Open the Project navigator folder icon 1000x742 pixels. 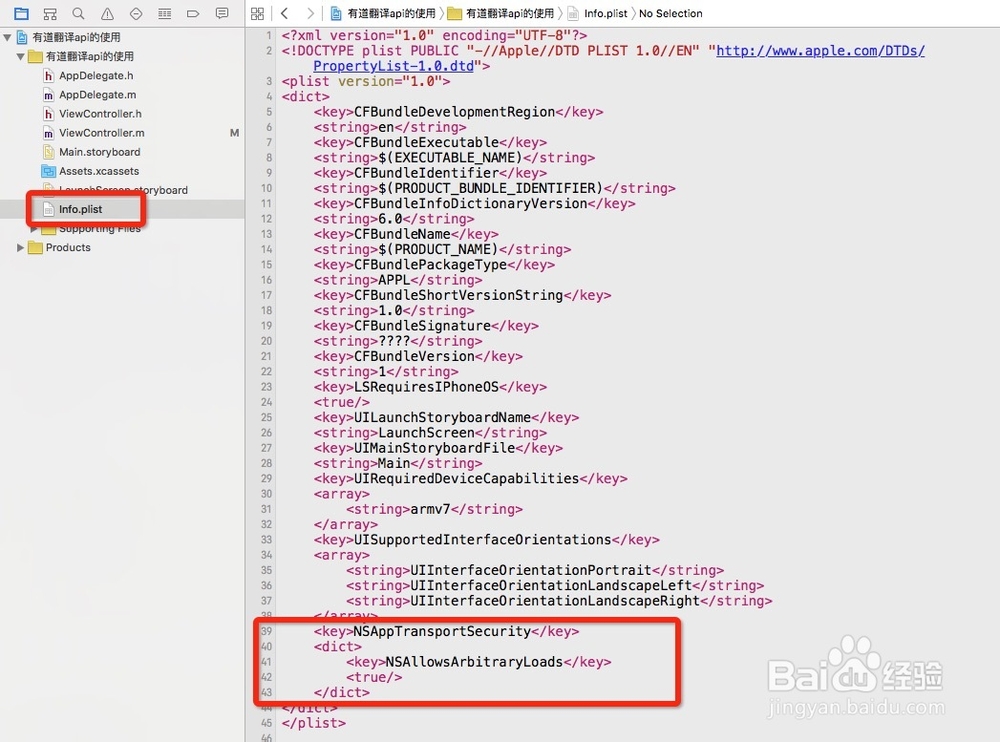pyautogui.click(x=21, y=13)
